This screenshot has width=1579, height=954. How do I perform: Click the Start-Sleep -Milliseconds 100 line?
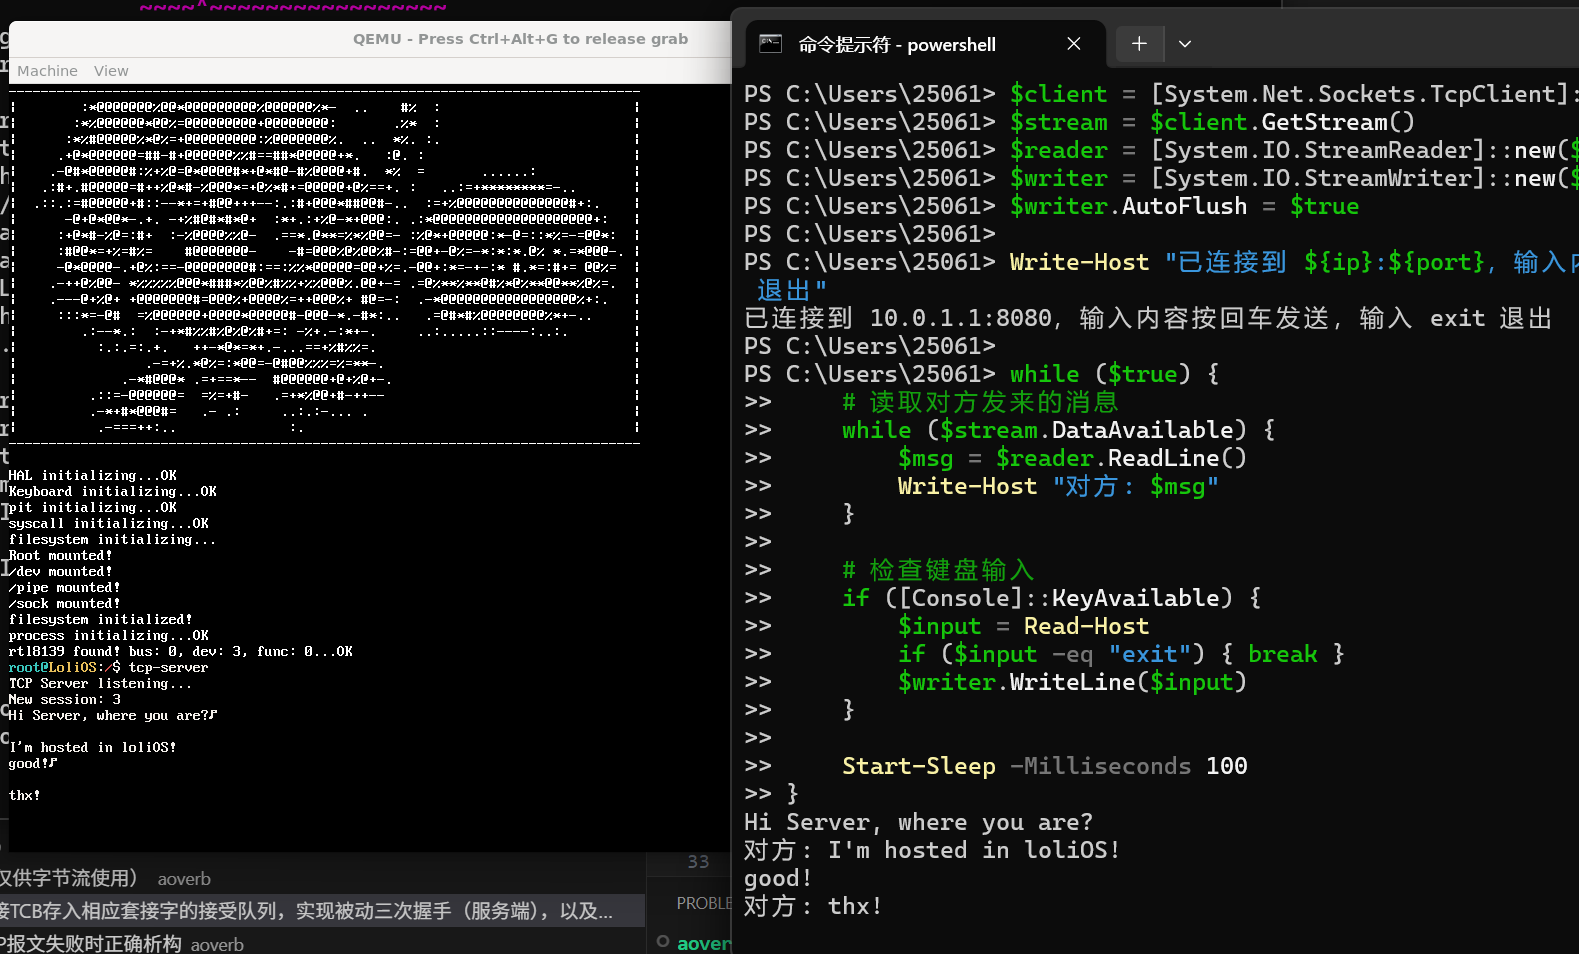coord(1044,766)
